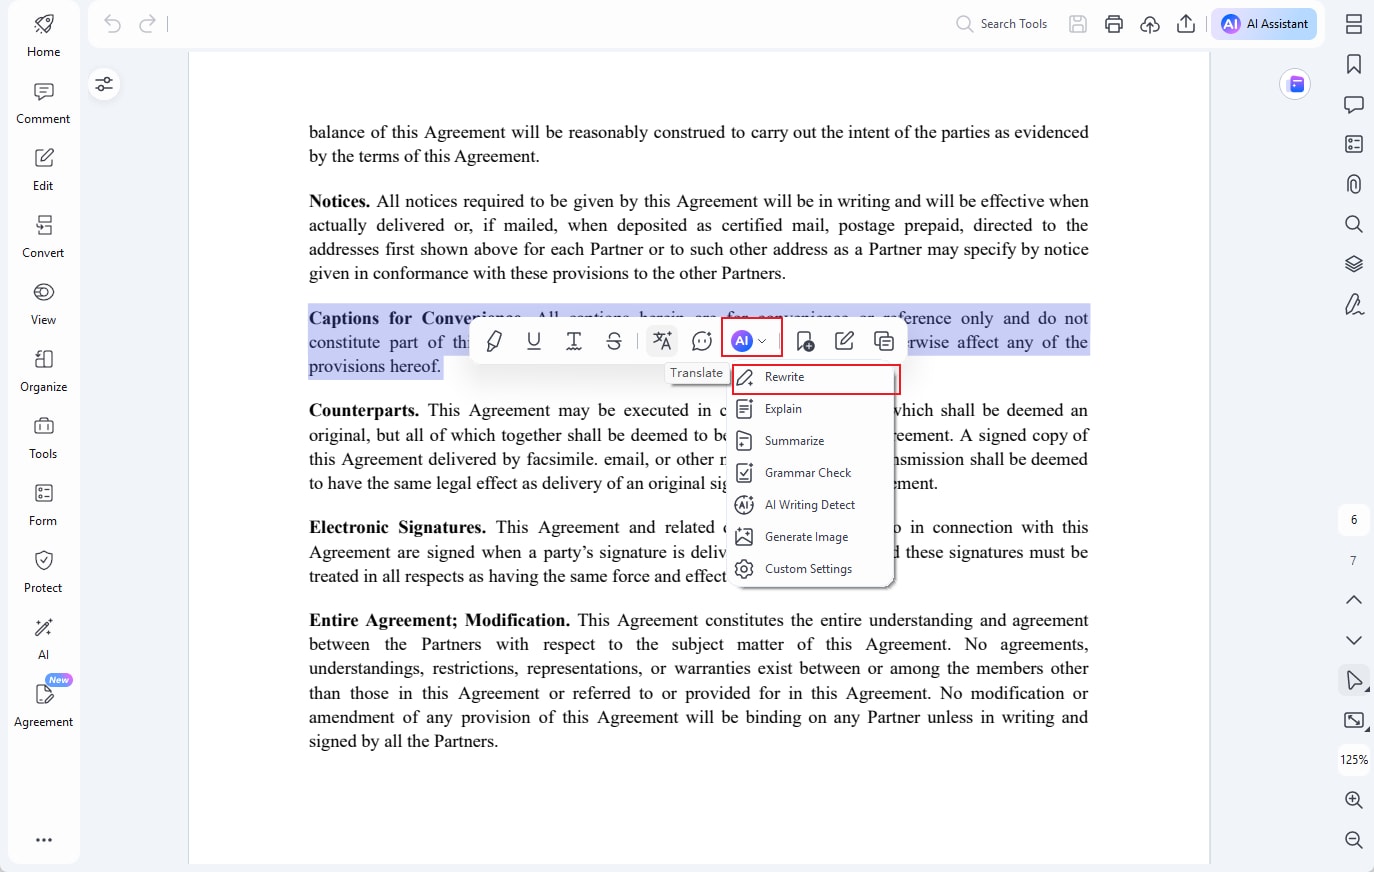Print the document
The width and height of the screenshot is (1374, 872).
tap(1114, 24)
